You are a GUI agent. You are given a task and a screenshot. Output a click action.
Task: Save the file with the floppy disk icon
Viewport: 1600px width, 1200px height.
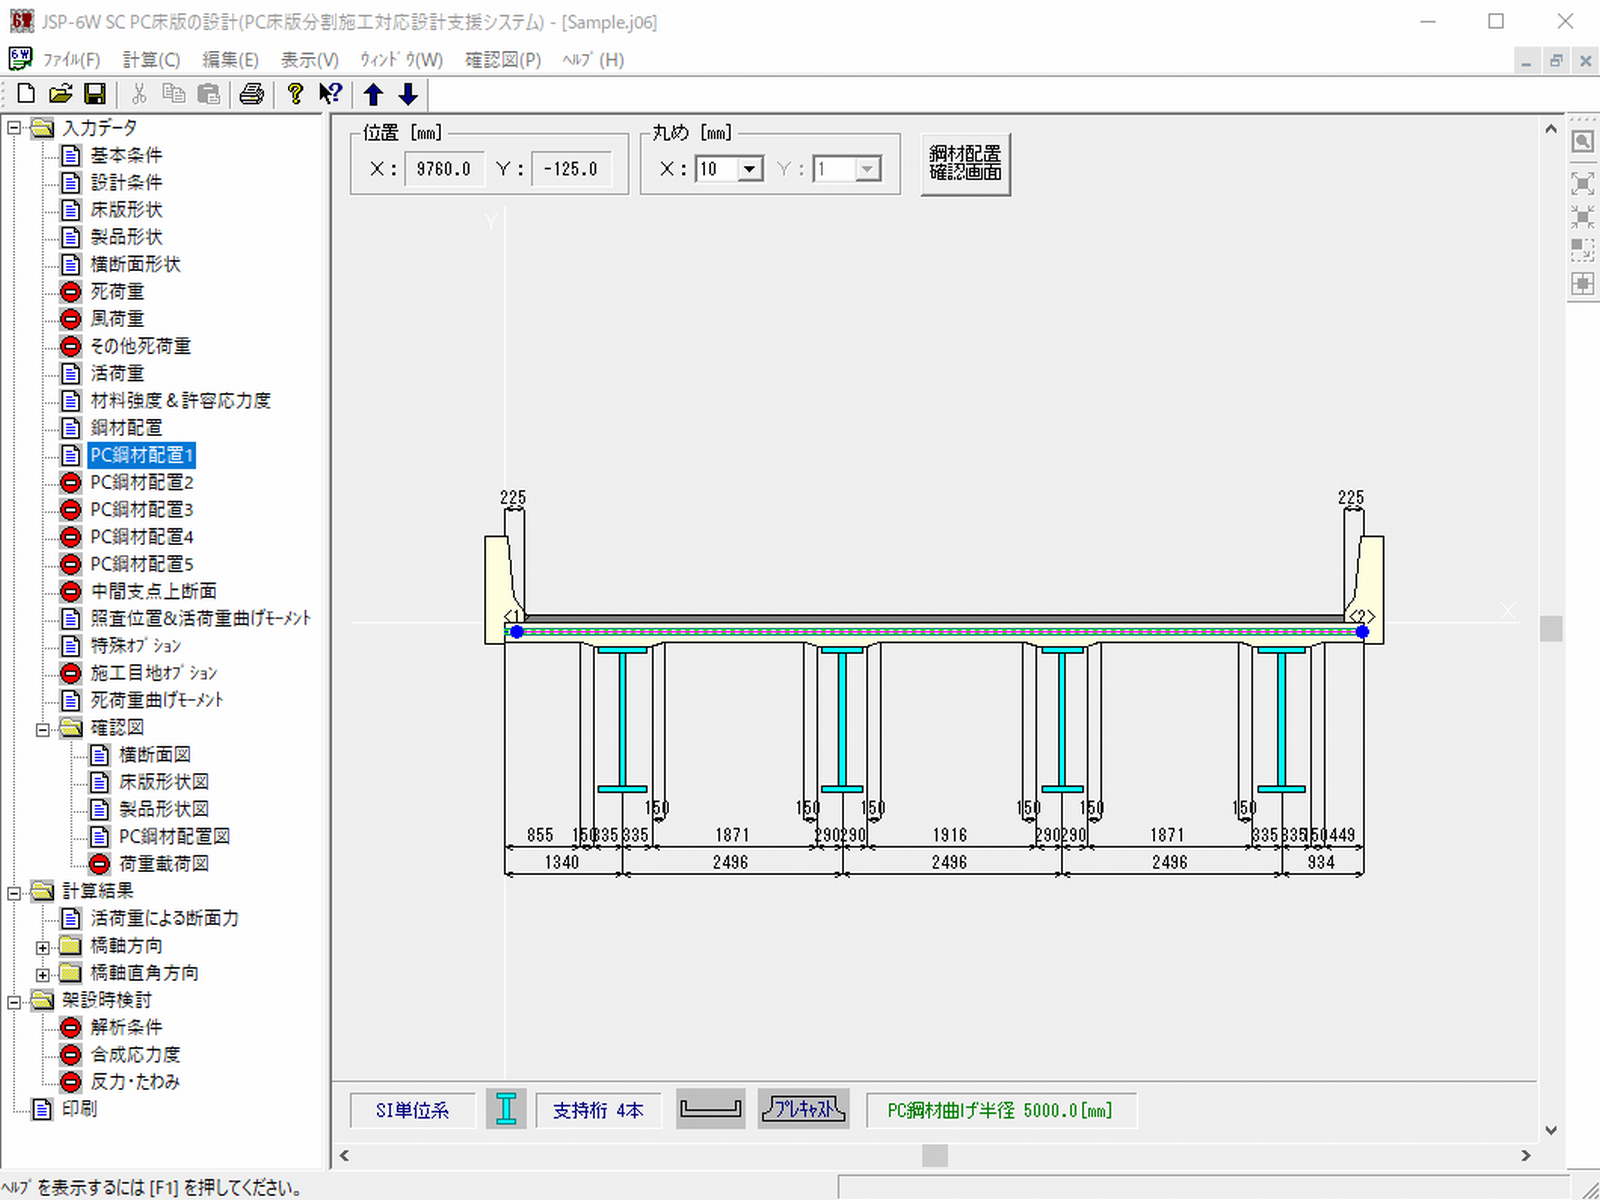click(95, 94)
